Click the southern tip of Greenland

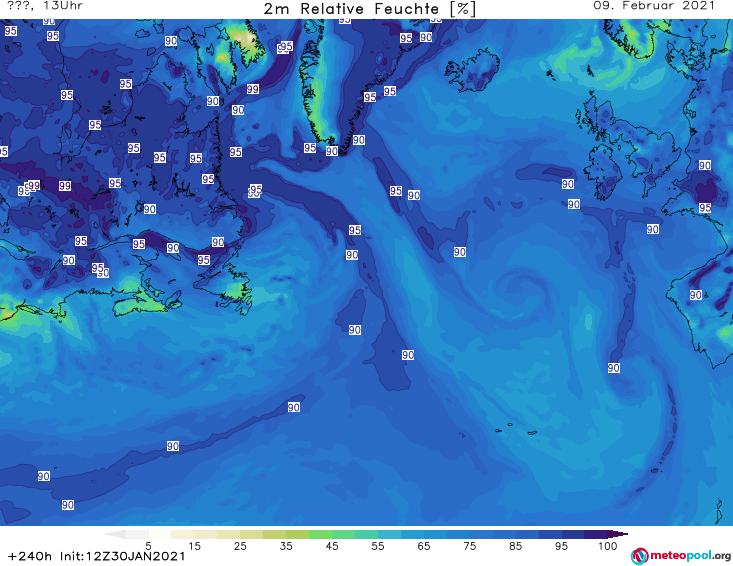pyautogui.click(x=345, y=150)
